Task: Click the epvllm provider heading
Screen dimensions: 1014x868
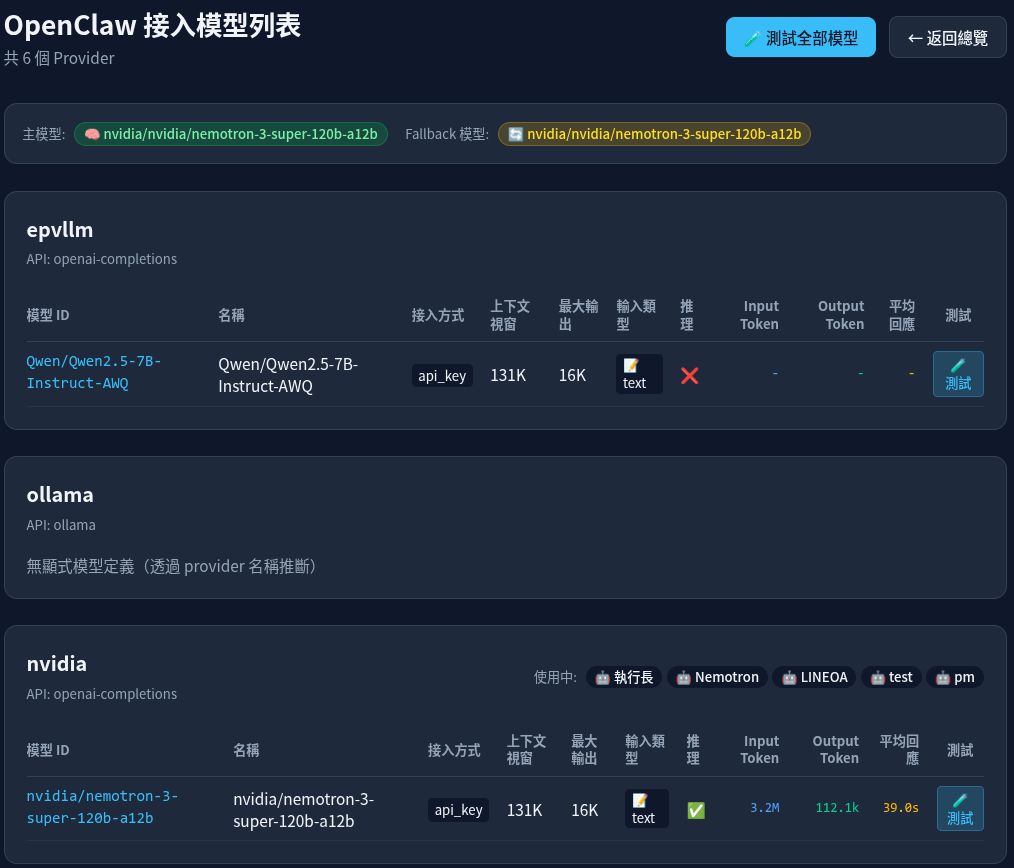Action: pos(59,230)
